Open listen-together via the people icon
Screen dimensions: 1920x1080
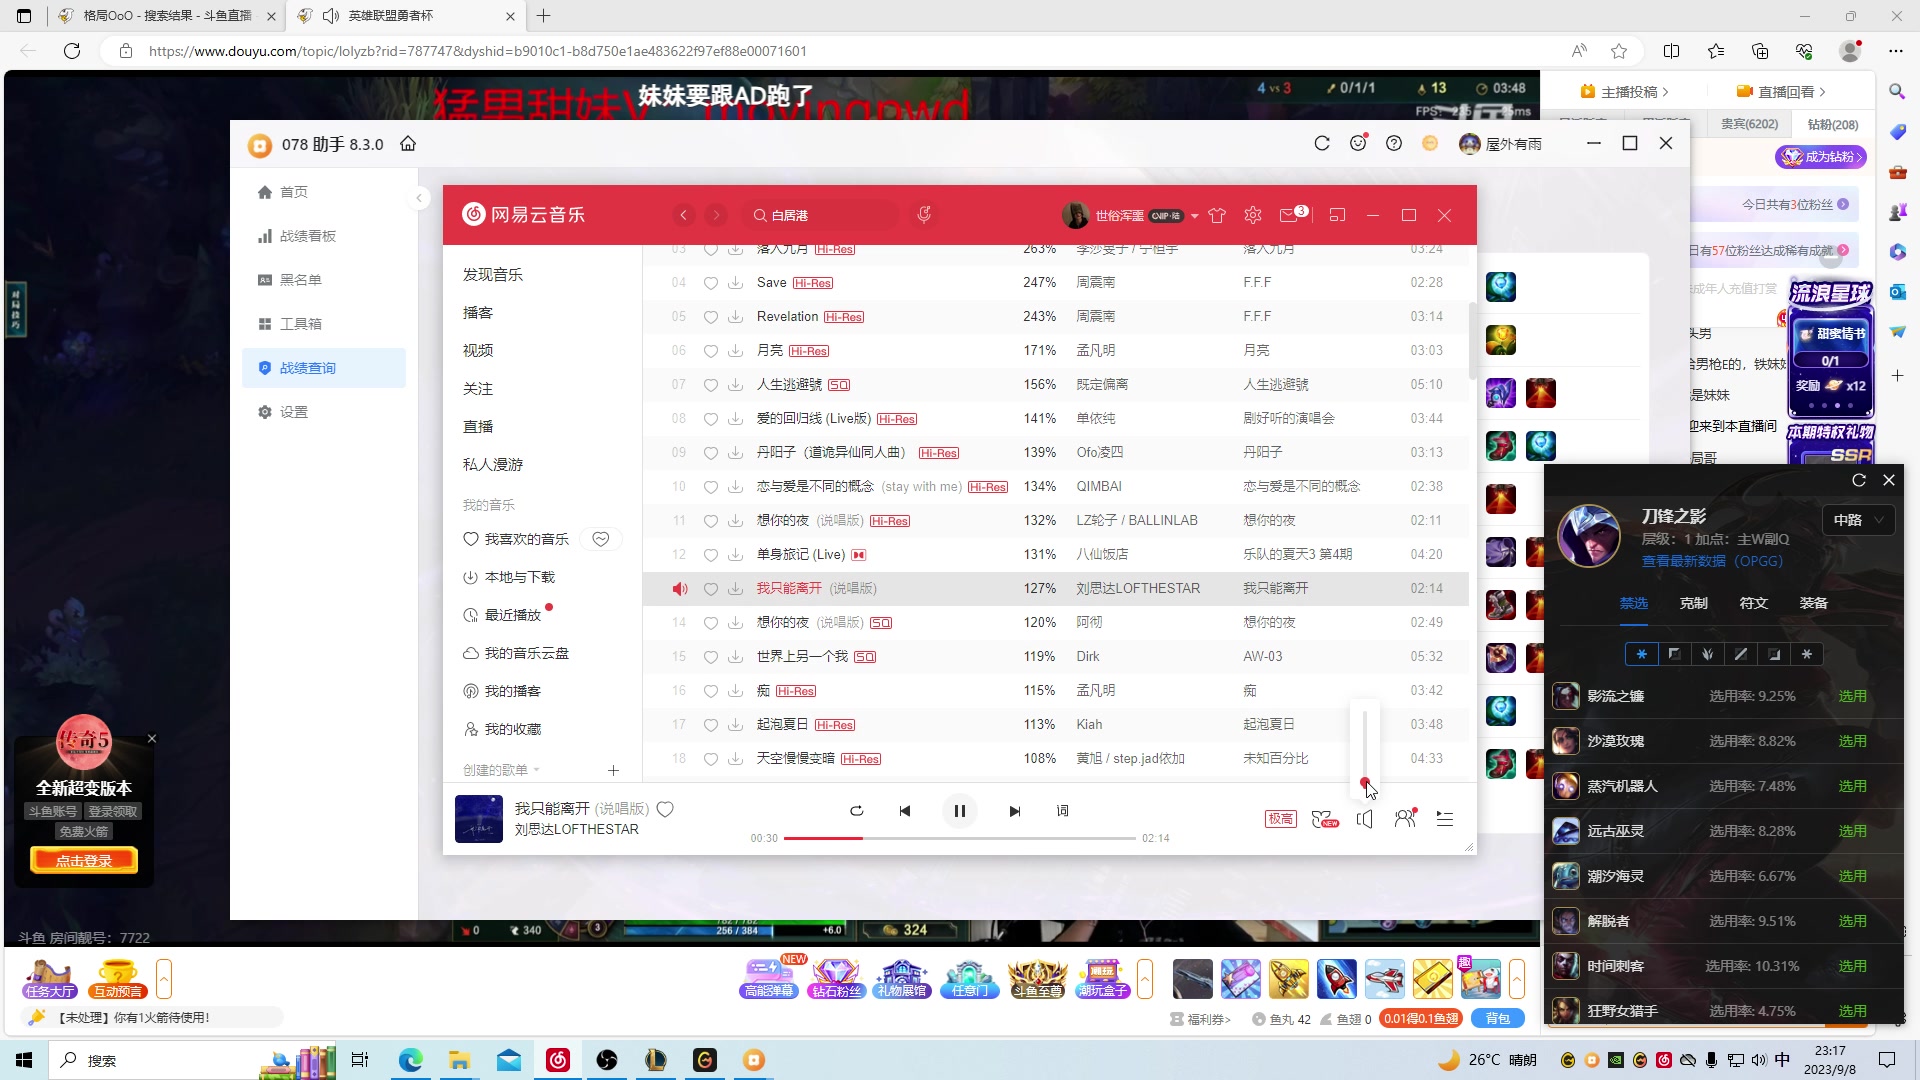[x=1405, y=818]
